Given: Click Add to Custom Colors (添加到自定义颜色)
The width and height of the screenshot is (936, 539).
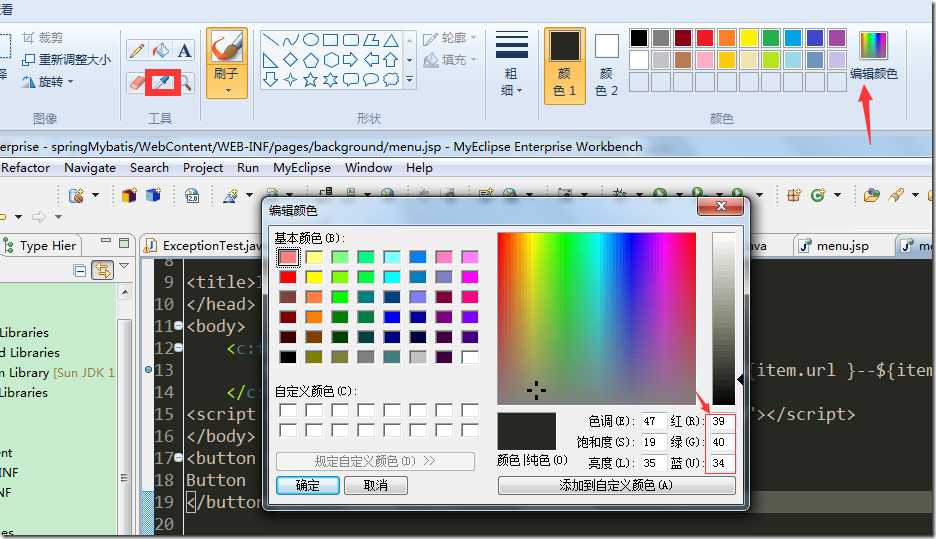Looking at the screenshot, I should point(617,485).
